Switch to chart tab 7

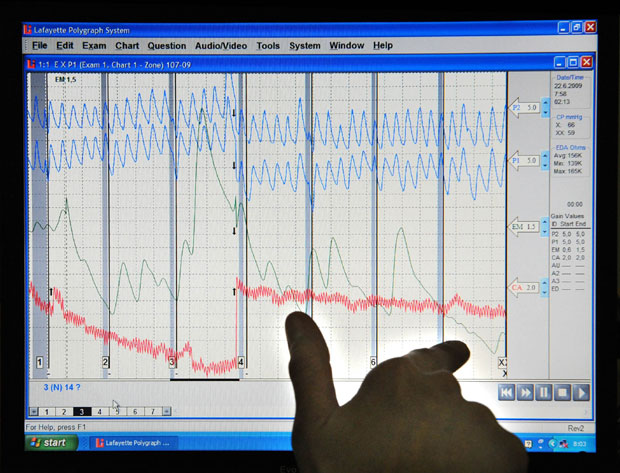coord(152,411)
